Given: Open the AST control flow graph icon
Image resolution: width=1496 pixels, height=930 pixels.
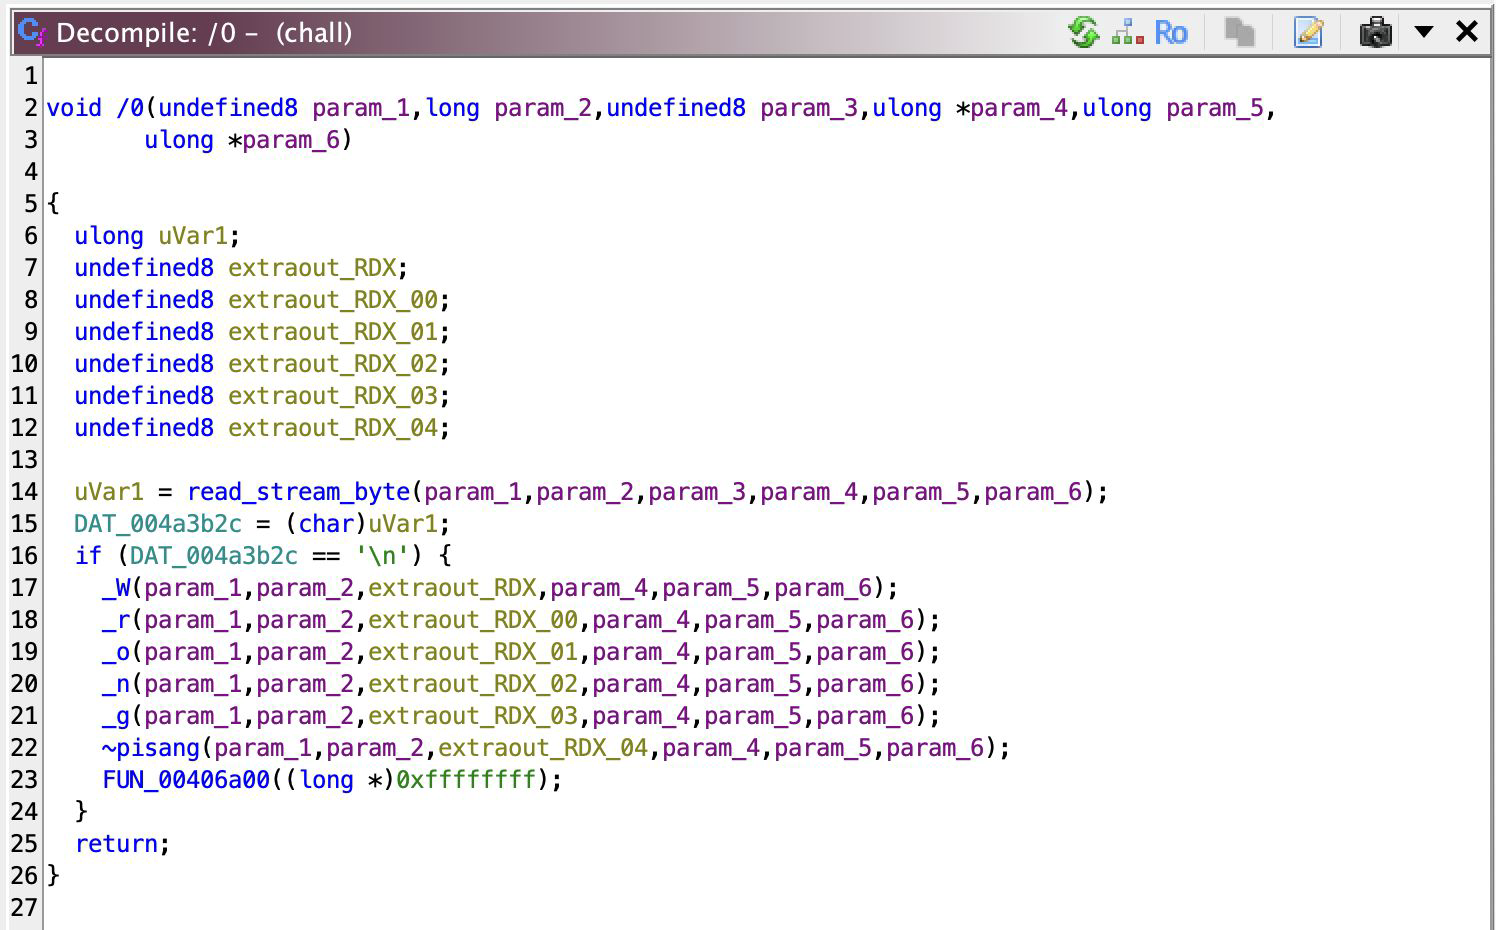Looking at the screenshot, I should tap(1128, 32).
